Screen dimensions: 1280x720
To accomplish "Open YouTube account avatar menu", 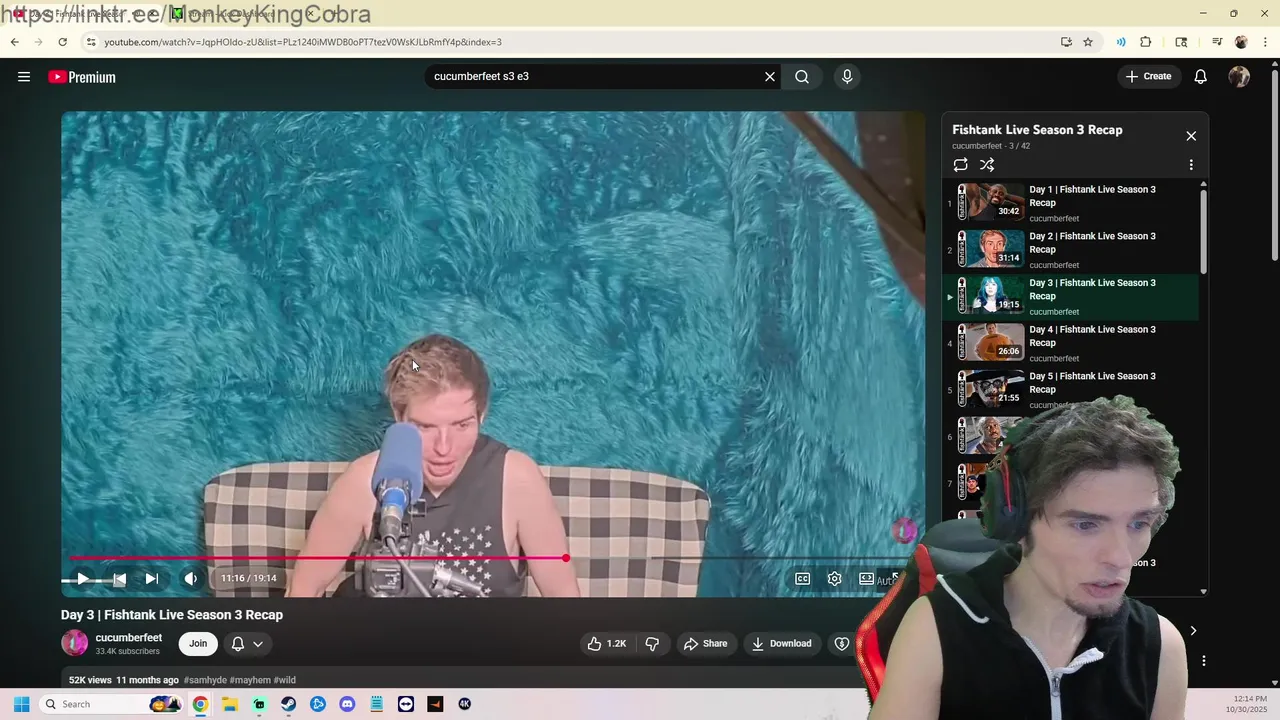I will tap(1239, 77).
